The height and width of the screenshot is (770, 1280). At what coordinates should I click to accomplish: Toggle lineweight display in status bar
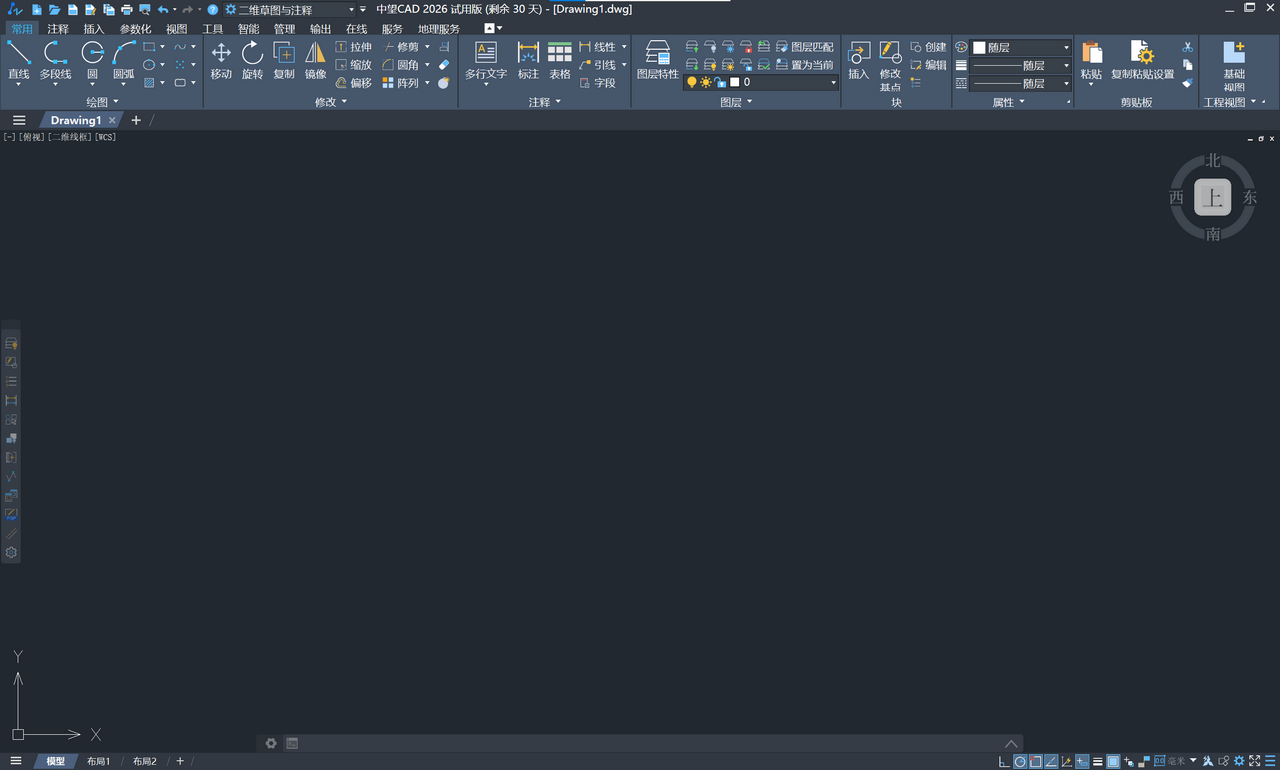click(x=1097, y=762)
